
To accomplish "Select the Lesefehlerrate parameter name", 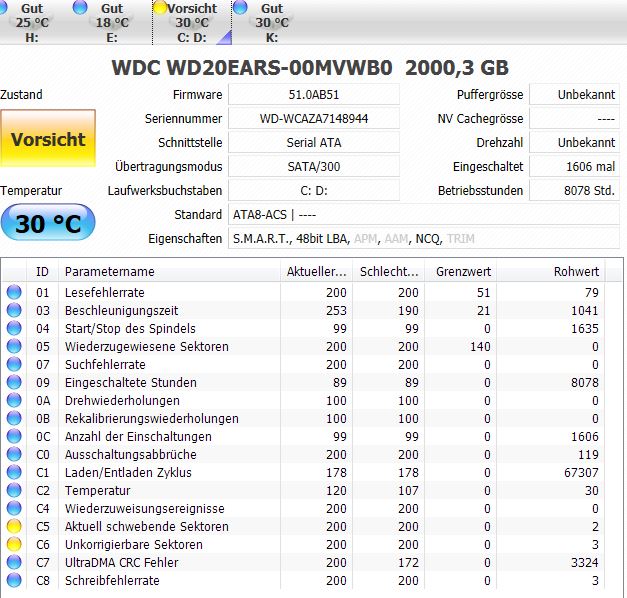I will pyautogui.click(x=104, y=292).
